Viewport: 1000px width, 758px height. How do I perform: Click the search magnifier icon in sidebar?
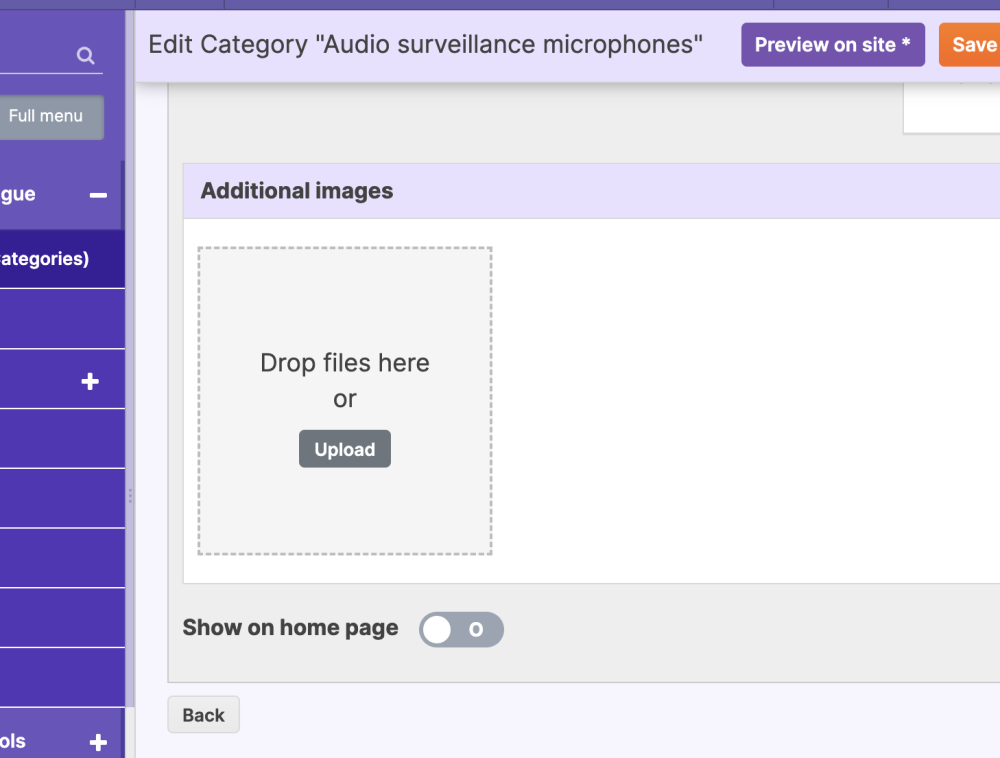coord(86,55)
